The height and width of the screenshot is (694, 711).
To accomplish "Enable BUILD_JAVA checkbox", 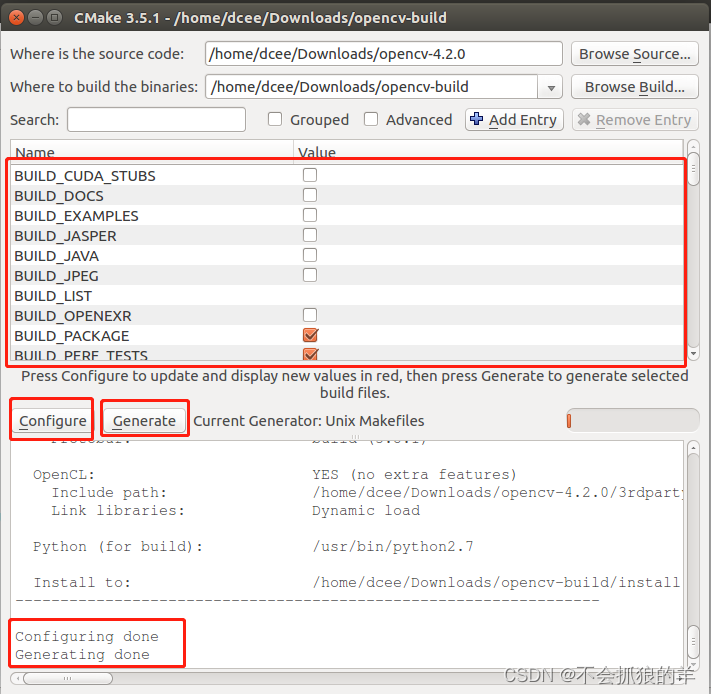I will [310, 255].
